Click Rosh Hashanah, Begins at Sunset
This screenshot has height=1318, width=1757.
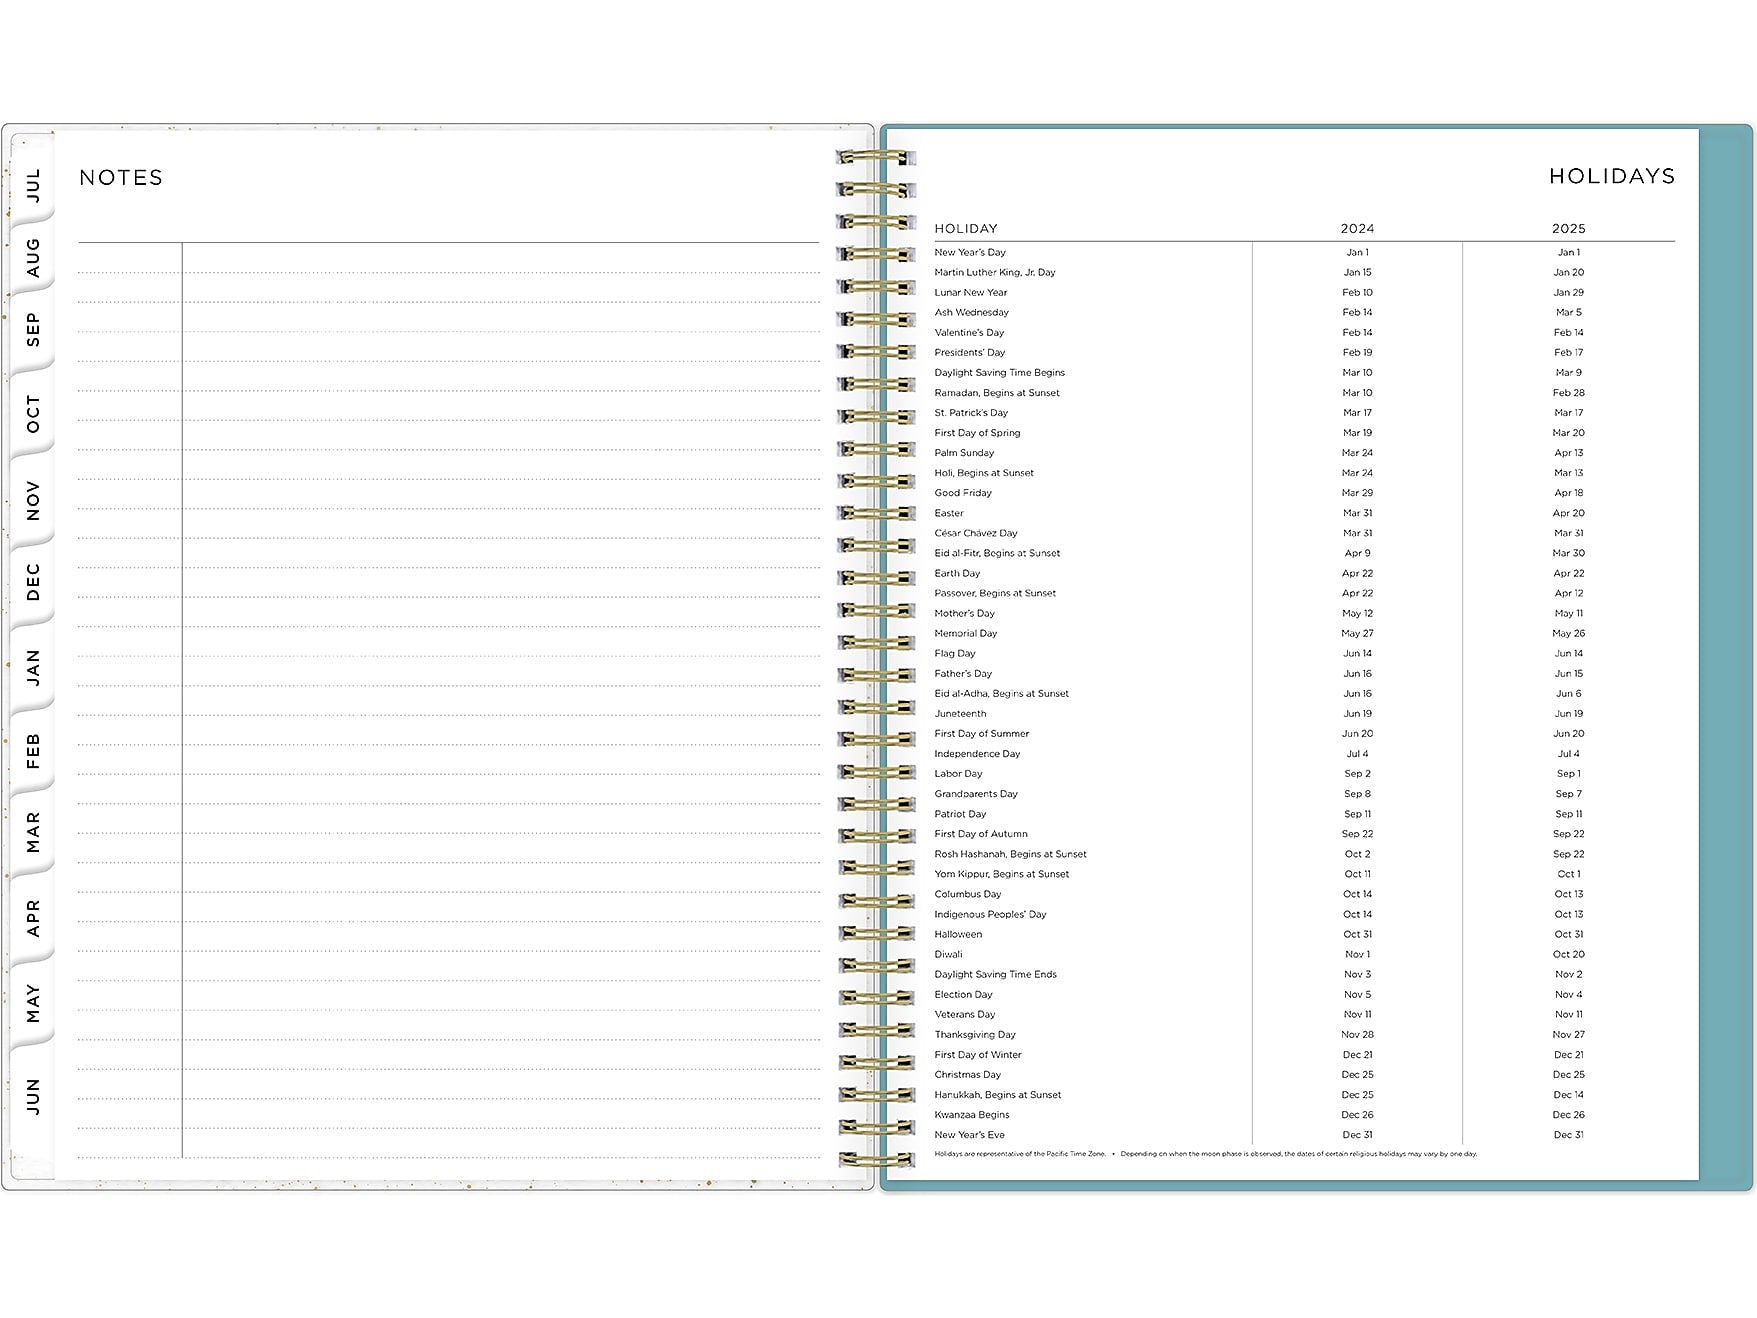(x=1010, y=854)
